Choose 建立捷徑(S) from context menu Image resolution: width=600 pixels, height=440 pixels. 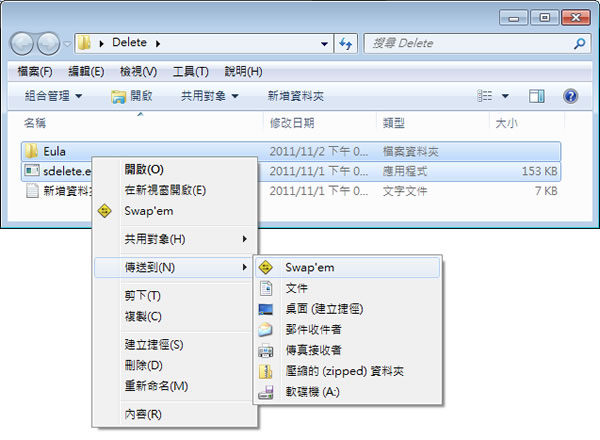(x=175, y=344)
